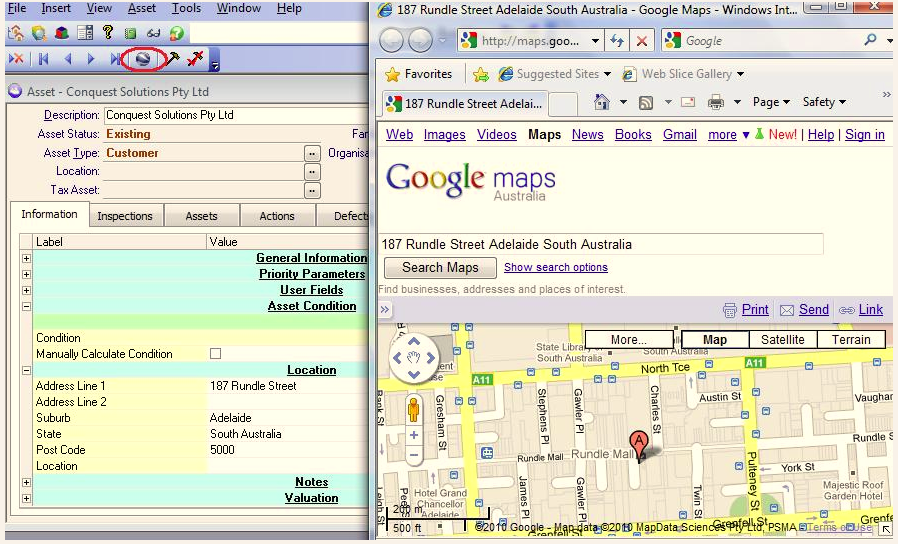Screen dimensions: 898x544
Task: Open the Images link on Google
Action: pyautogui.click(x=444, y=135)
